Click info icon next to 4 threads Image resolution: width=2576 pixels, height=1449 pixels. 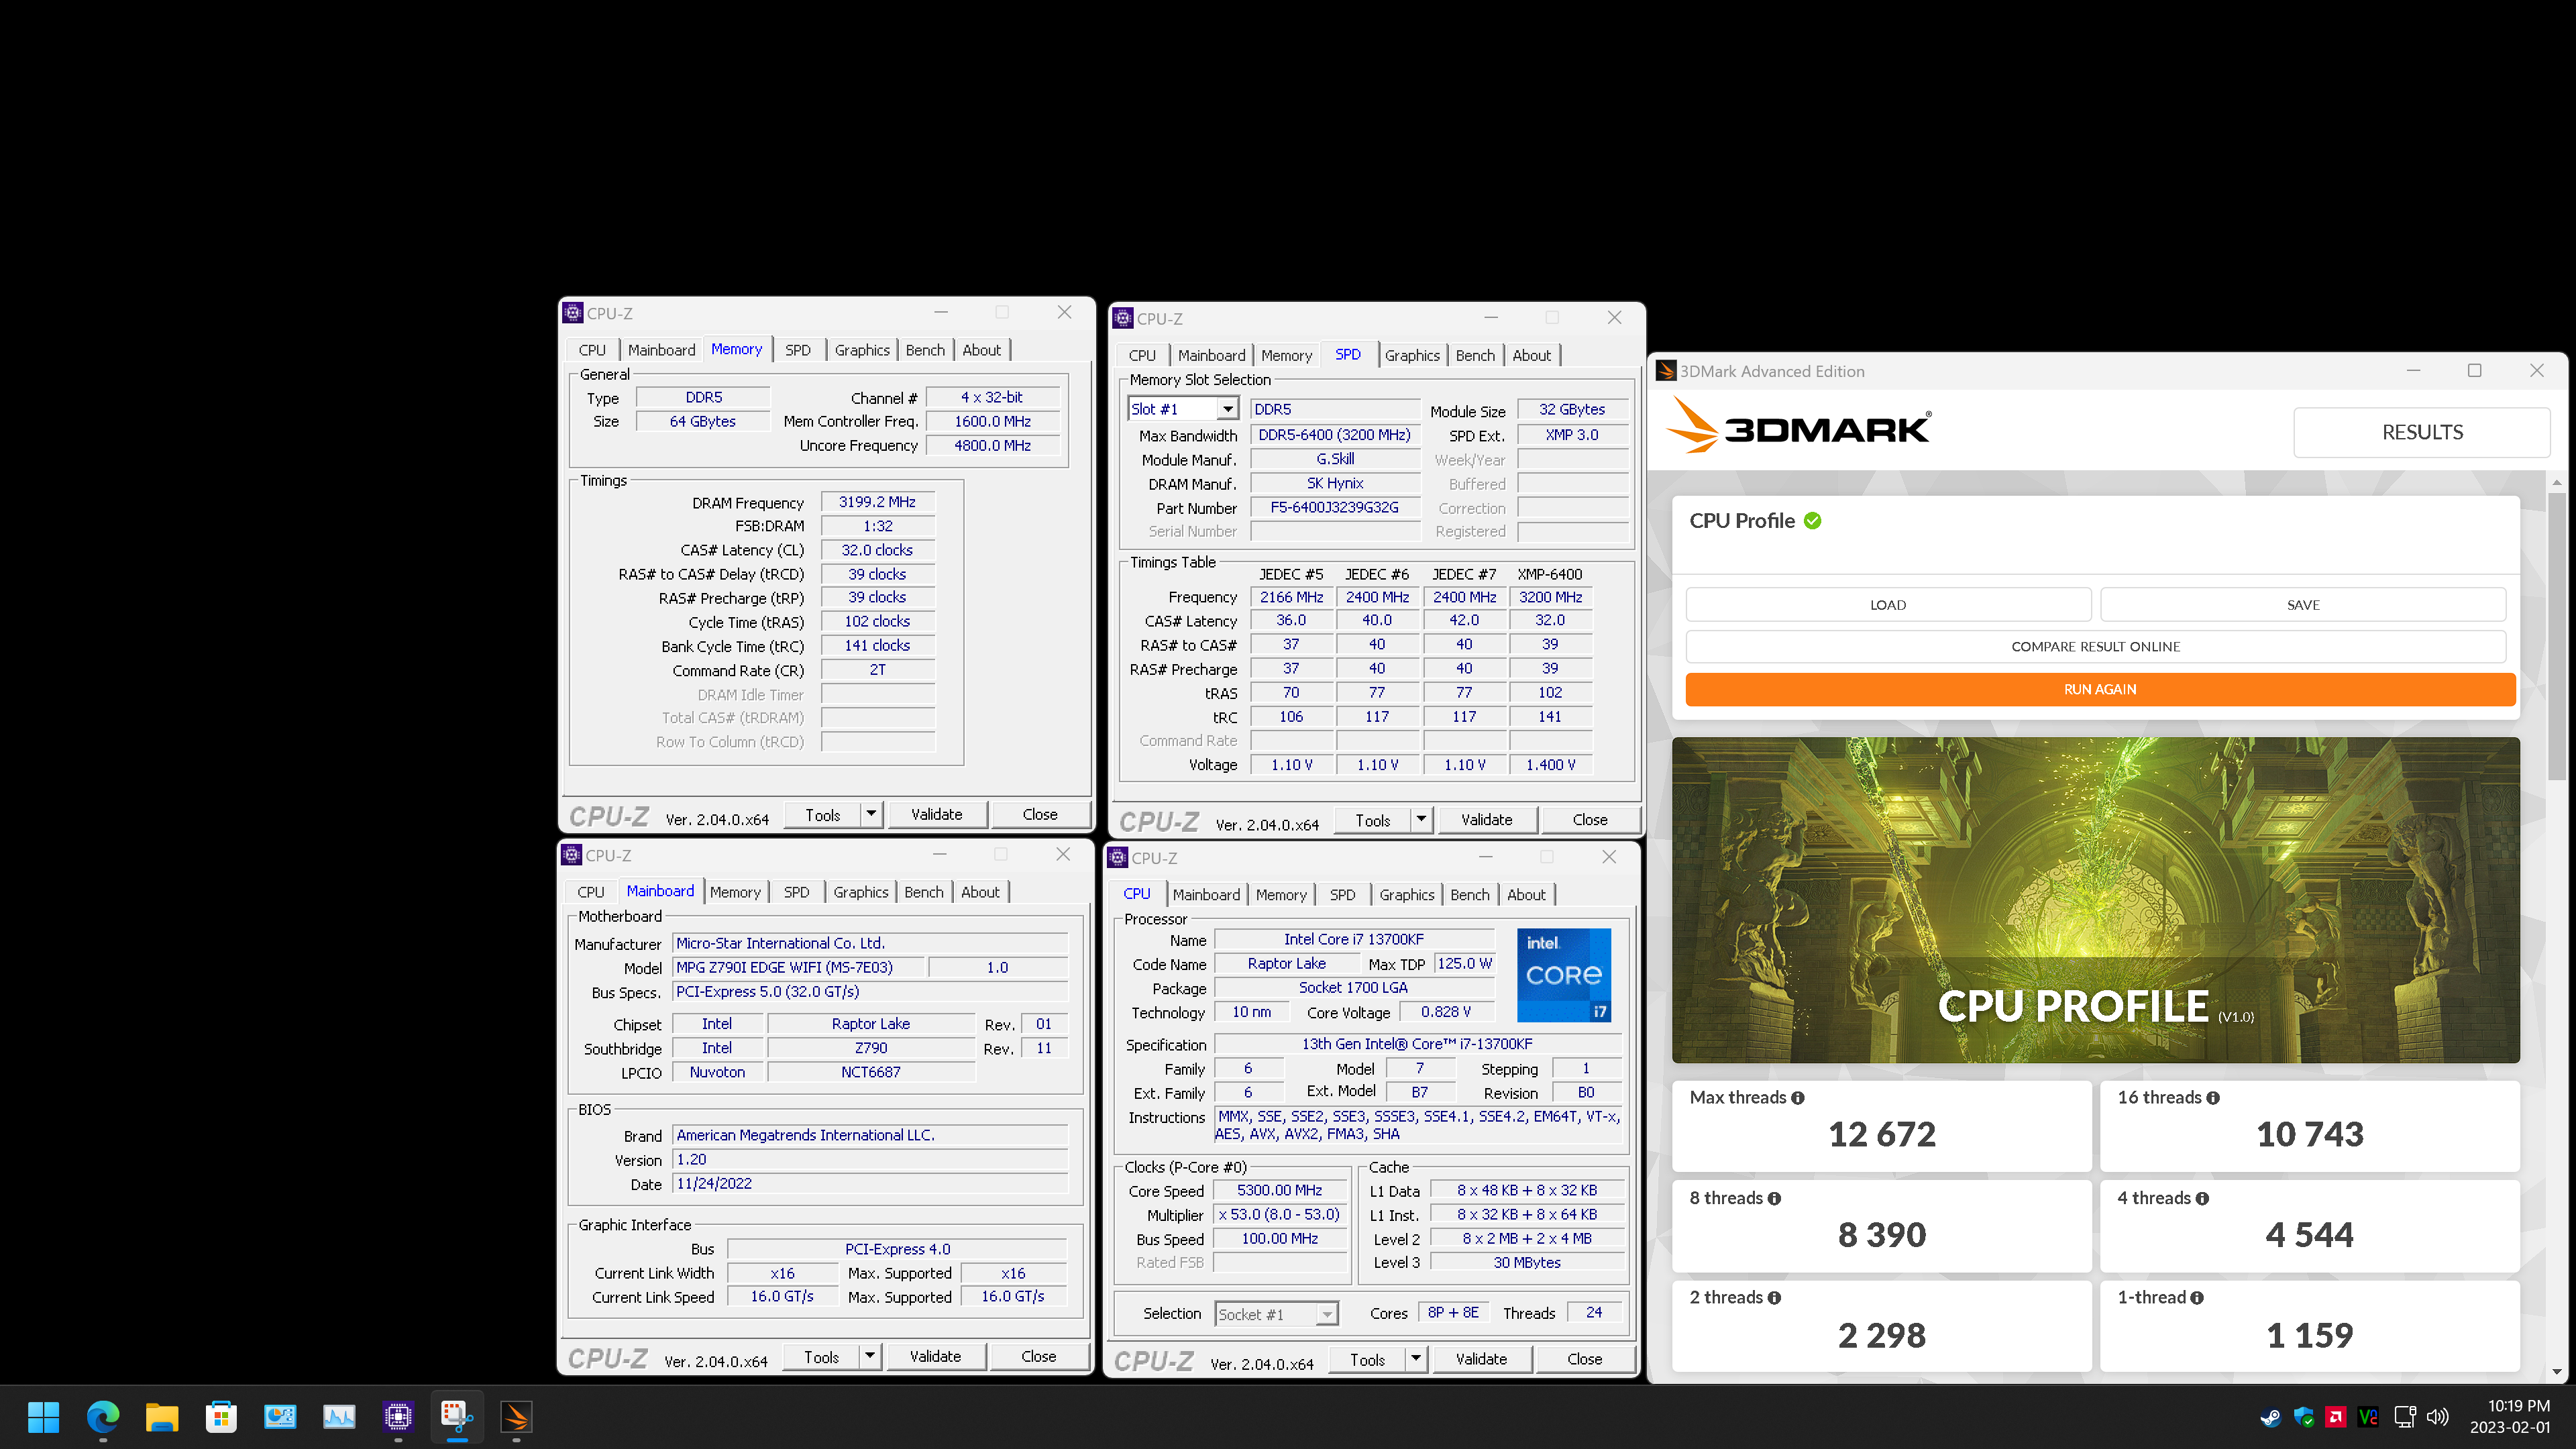coord(2202,1199)
